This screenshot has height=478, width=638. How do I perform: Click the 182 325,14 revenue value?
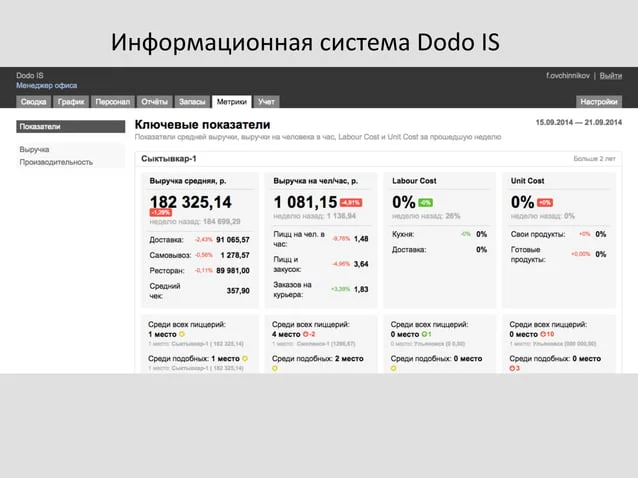point(190,202)
